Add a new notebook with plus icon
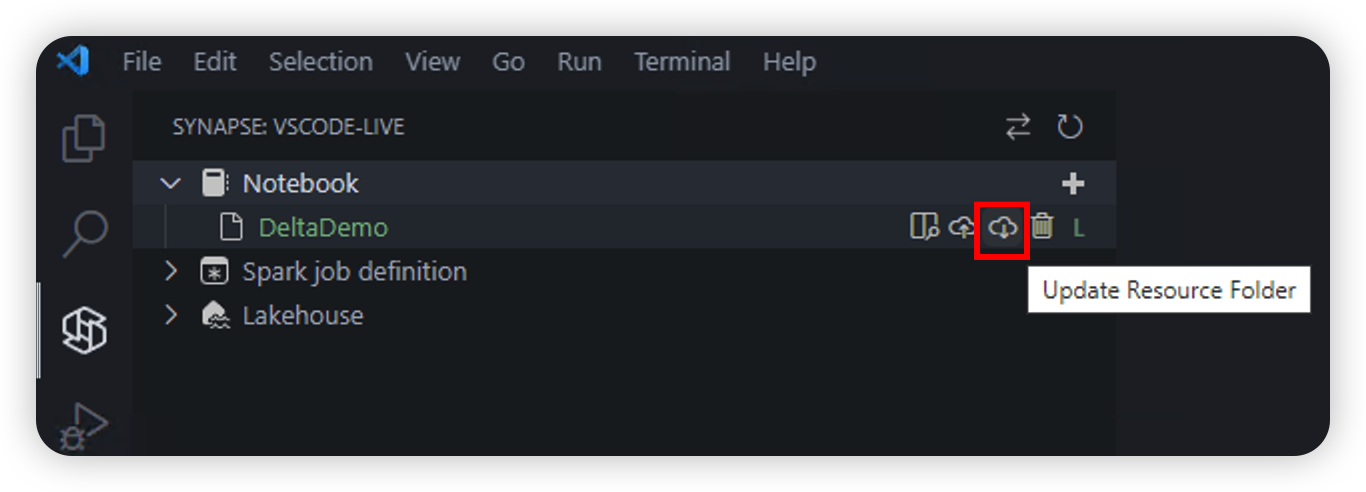Image resolution: width=1366 pixels, height=492 pixels. click(1073, 184)
